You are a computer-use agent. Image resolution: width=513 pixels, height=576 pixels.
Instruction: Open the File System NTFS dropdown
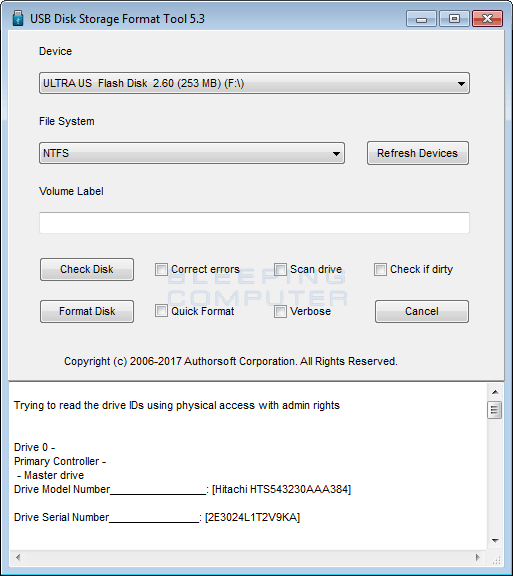tap(192, 153)
